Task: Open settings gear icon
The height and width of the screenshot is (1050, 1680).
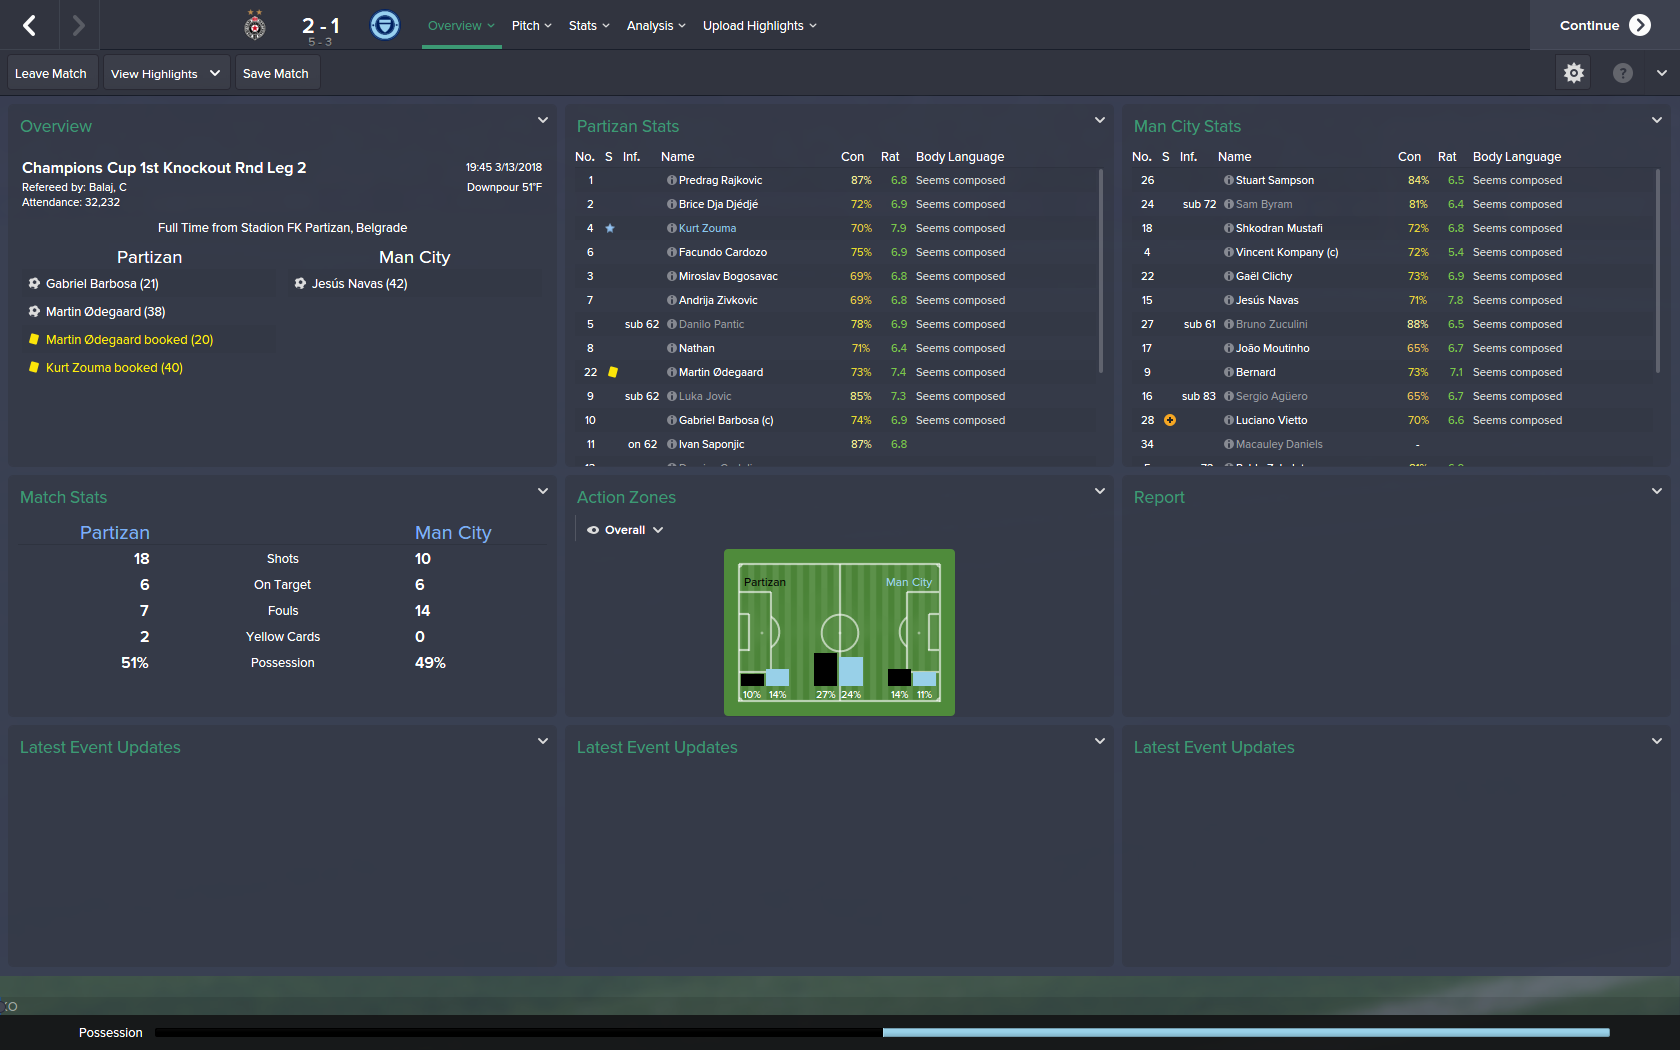Action: 1574,73
